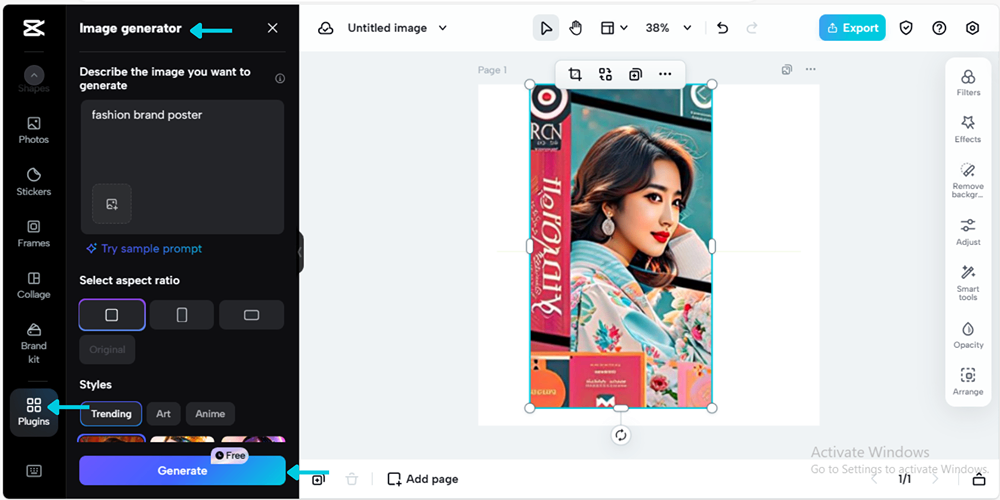This screenshot has height=500, width=1000.
Task: Open Untitled image name dropdown
Action: pyautogui.click(x=397, y=28)
